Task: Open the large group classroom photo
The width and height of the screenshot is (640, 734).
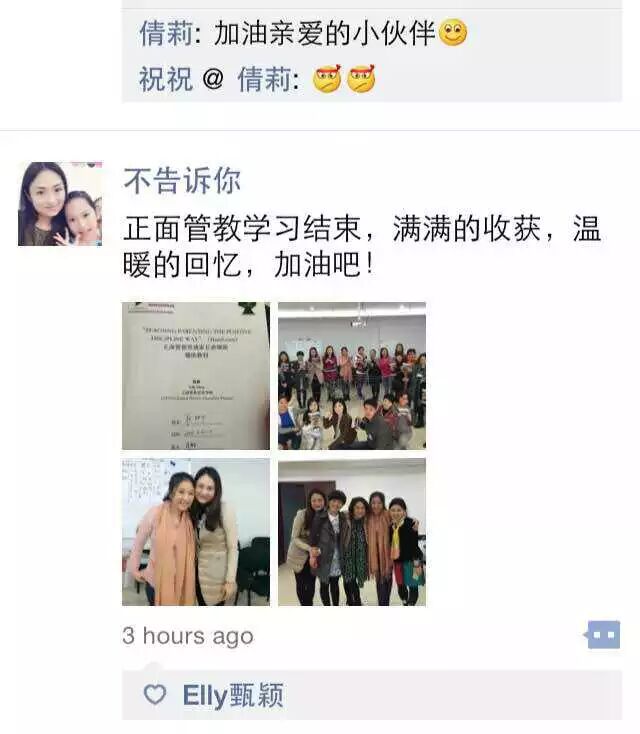Action: point(352,376)
